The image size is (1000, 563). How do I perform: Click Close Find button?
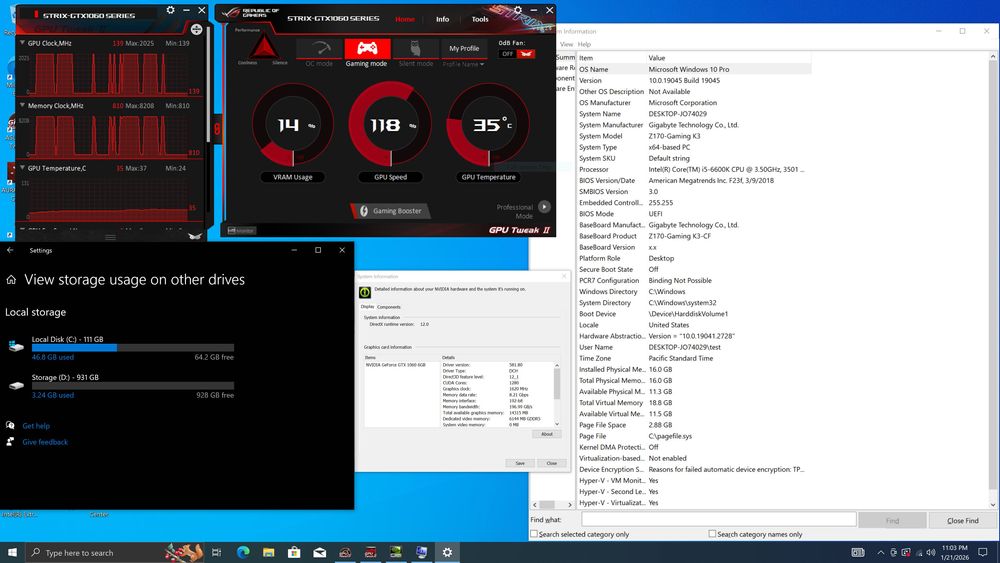(x=962, y=520)
